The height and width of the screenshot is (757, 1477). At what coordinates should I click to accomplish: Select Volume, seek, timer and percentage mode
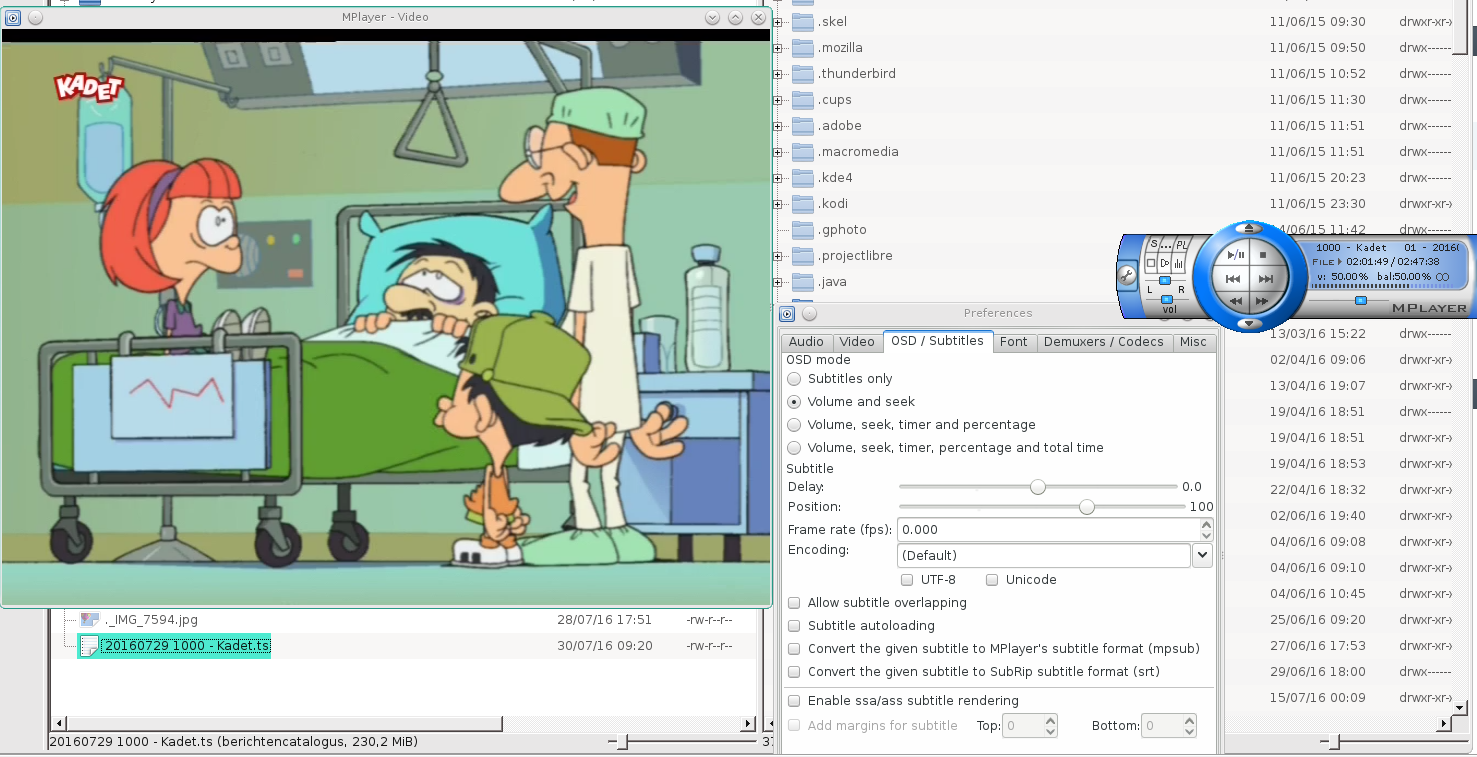click(x=794, y=425)
